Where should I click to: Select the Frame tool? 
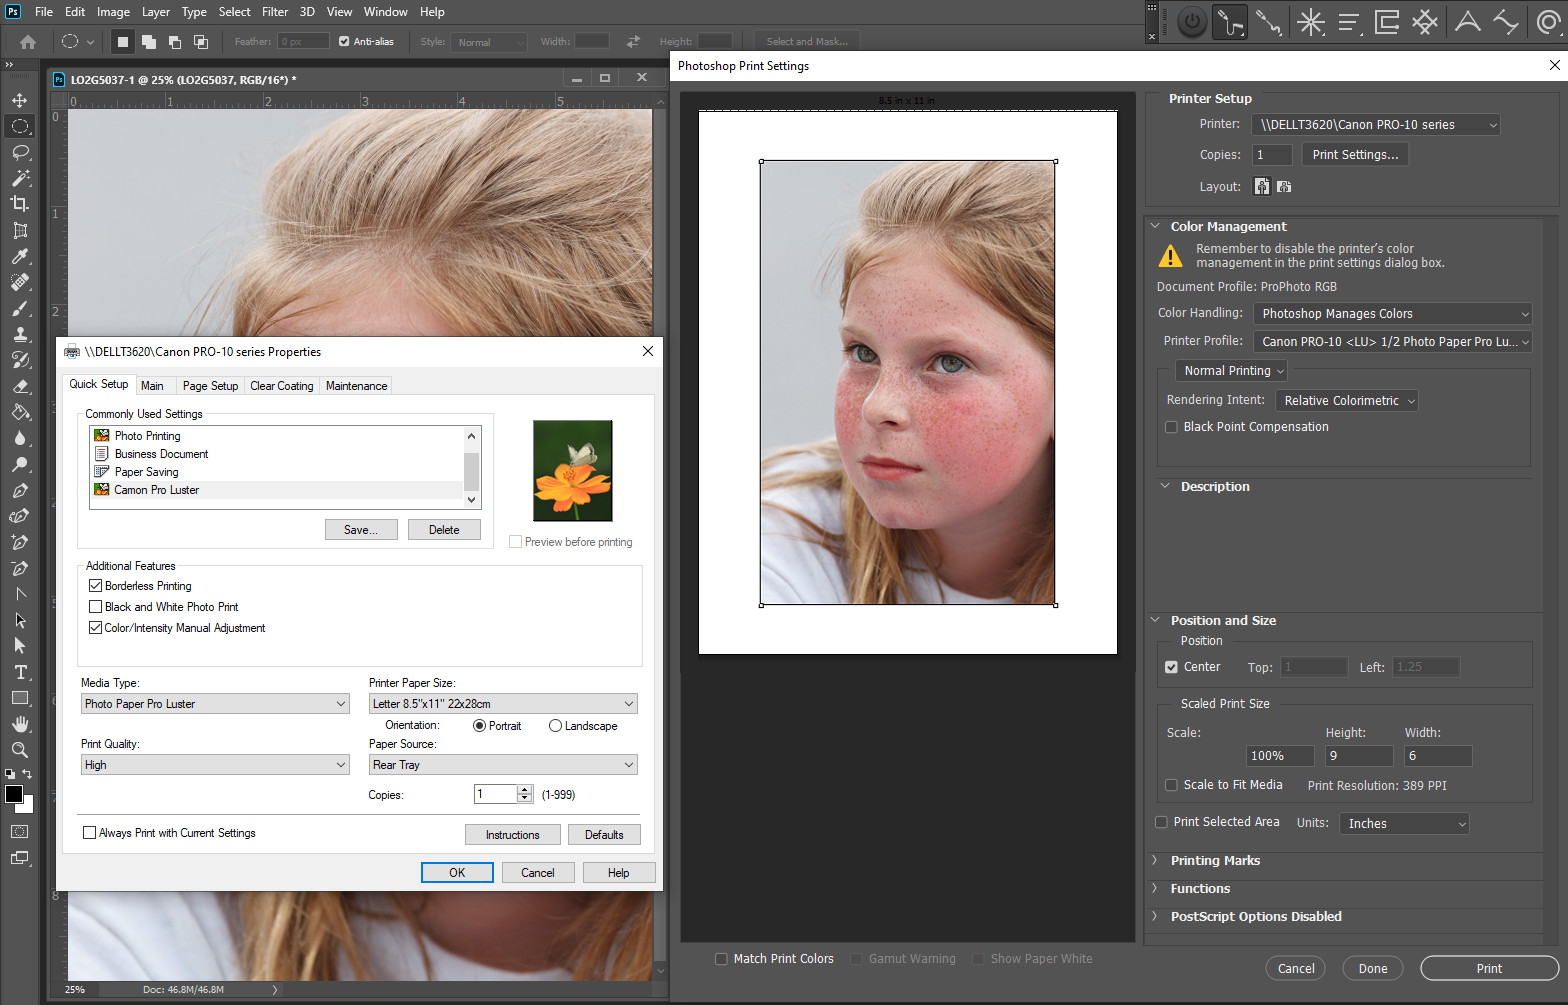pyautogui.click(x=19, y=230)
